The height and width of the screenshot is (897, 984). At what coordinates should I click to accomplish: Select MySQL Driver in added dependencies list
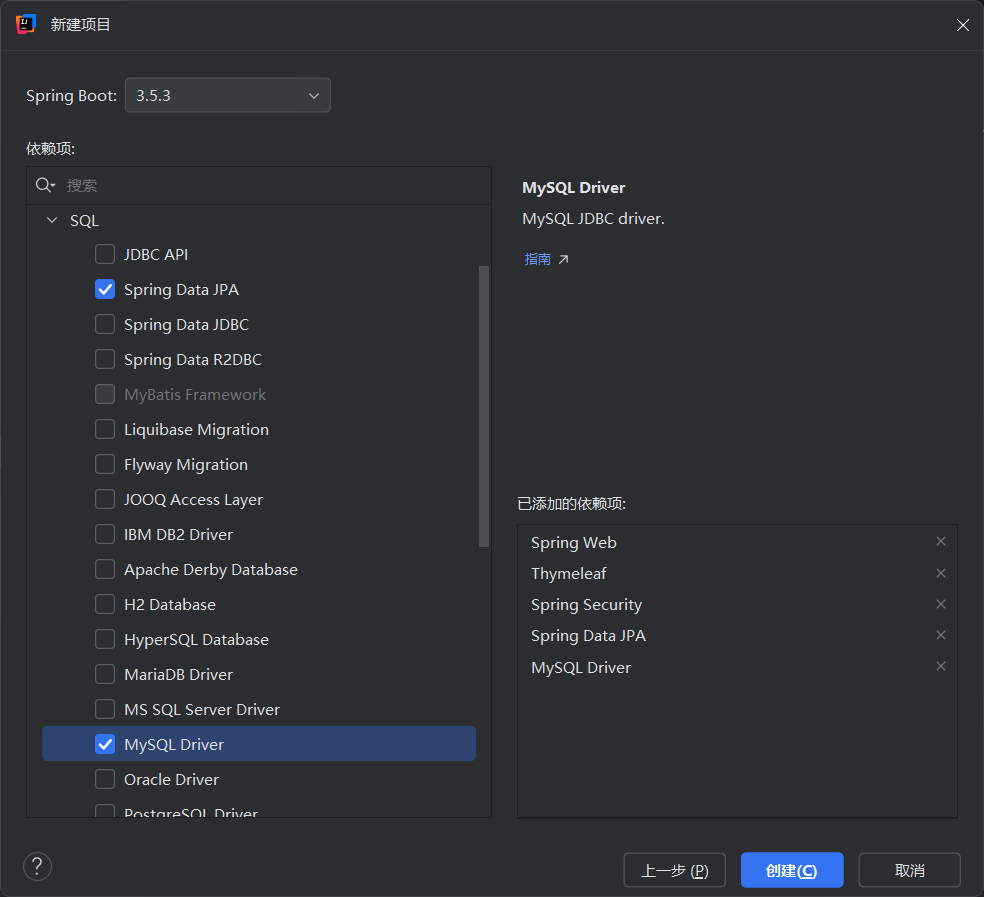pyautogui.click(x=580, y=668)
